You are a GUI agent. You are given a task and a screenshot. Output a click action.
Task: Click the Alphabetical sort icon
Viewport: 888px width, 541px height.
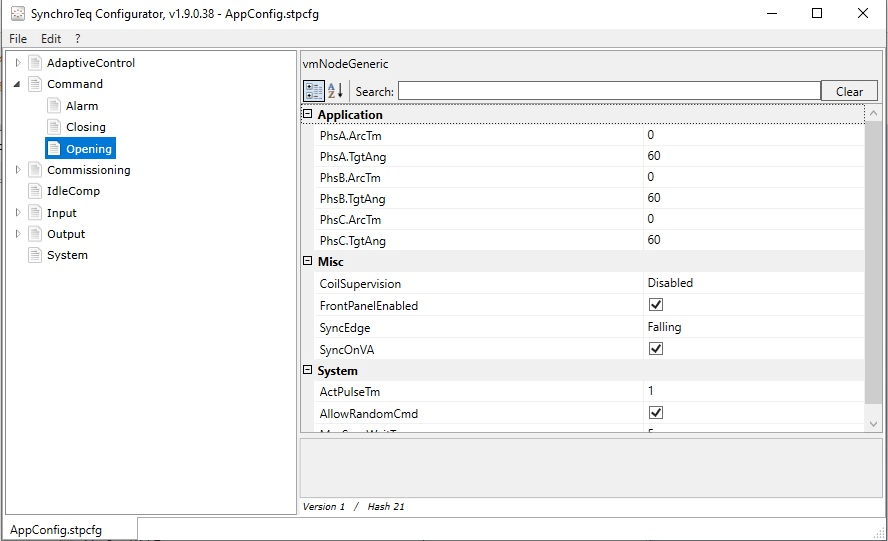pyautogui.click(x=335, y=91)
